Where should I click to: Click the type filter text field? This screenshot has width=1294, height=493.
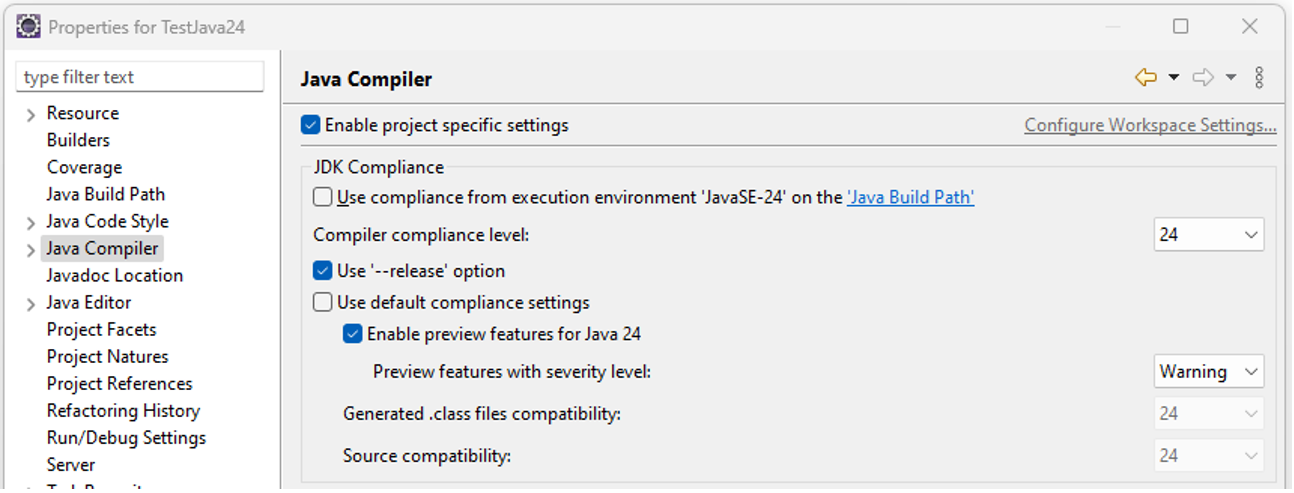pos(140,77)
